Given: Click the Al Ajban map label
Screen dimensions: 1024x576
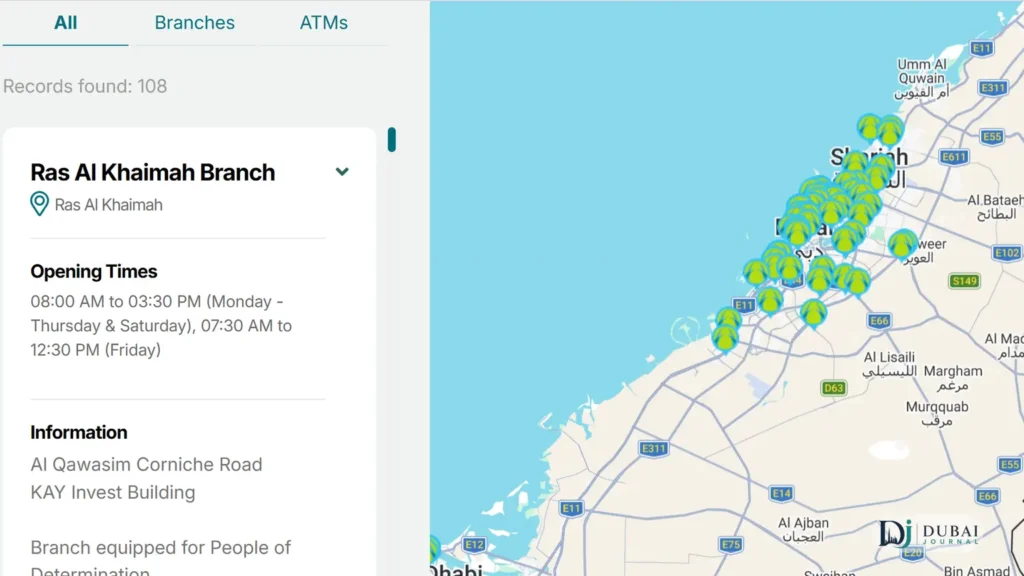Looking at the screenshot, I should (x=803, y=530).
